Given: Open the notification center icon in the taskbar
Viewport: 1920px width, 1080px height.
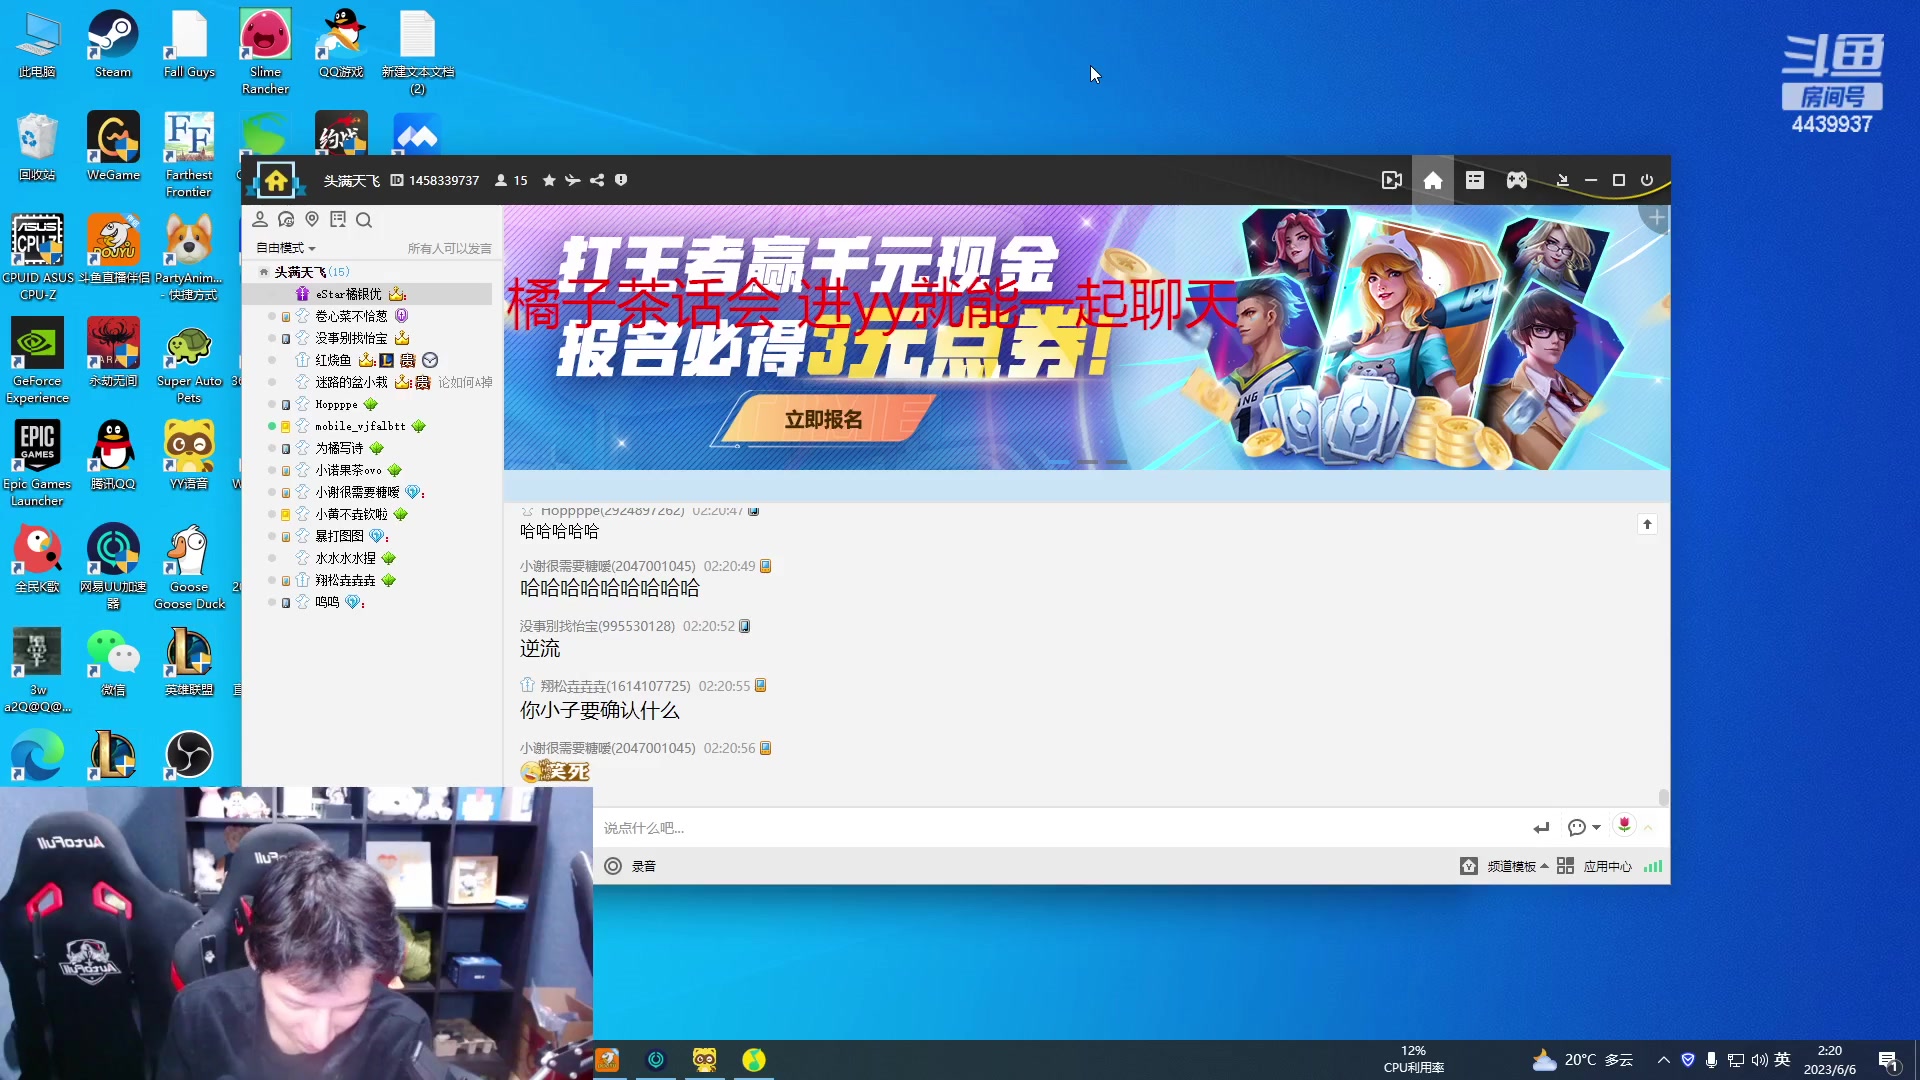Looking at the screenshot, I should pyautogui.click(x=1888, y=1061).
